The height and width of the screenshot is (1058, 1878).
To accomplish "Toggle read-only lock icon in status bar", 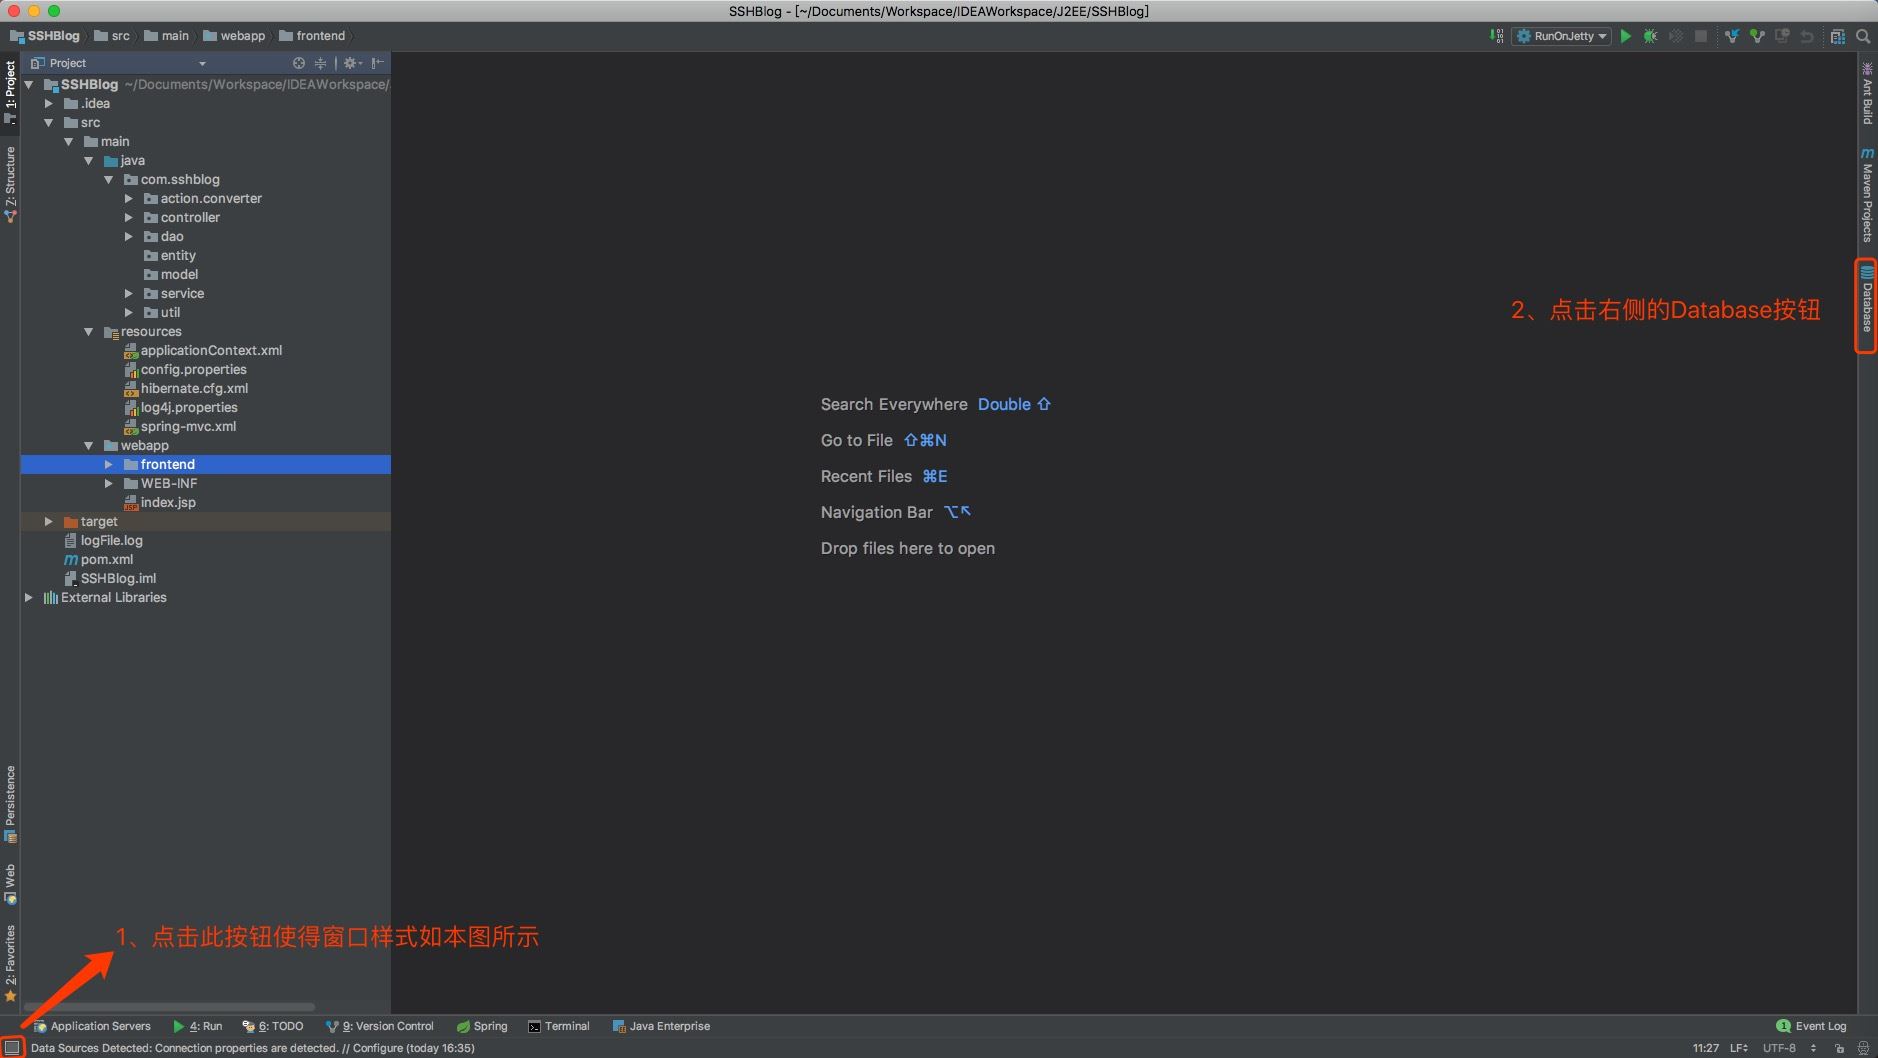I will (x=1839, y=1048).
